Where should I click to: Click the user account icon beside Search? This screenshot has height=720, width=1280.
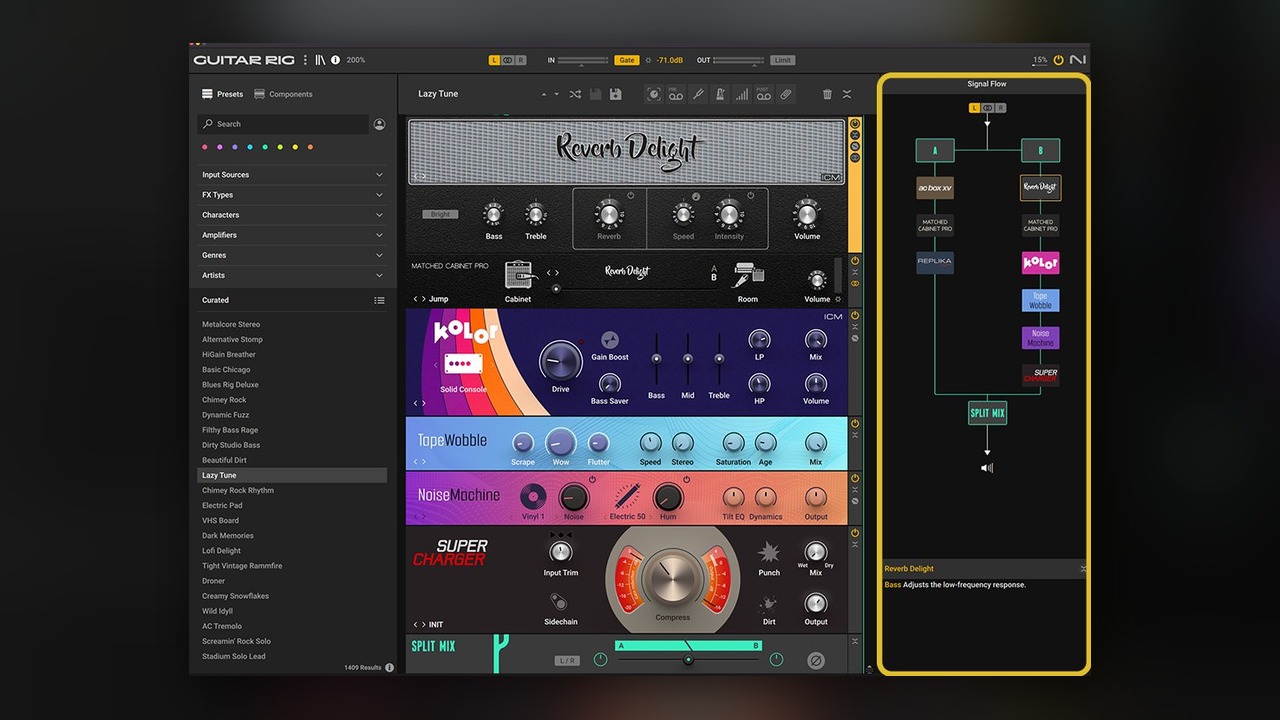(x=379, y=124)
